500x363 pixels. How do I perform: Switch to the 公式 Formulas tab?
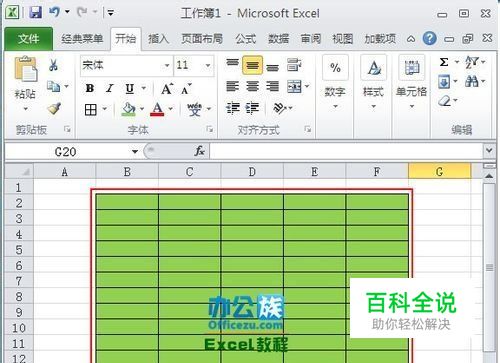[246, 39]
